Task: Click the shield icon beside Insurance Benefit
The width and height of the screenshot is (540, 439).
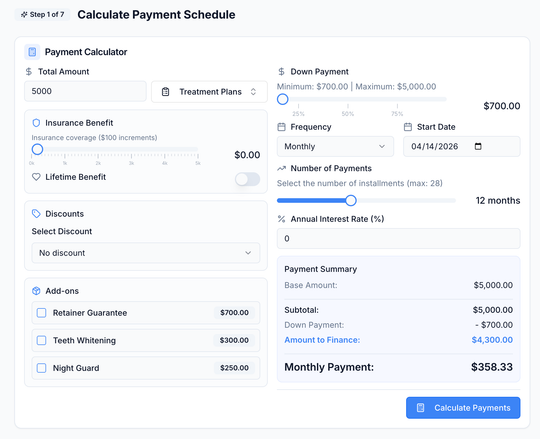Action: tap(36, 123)
